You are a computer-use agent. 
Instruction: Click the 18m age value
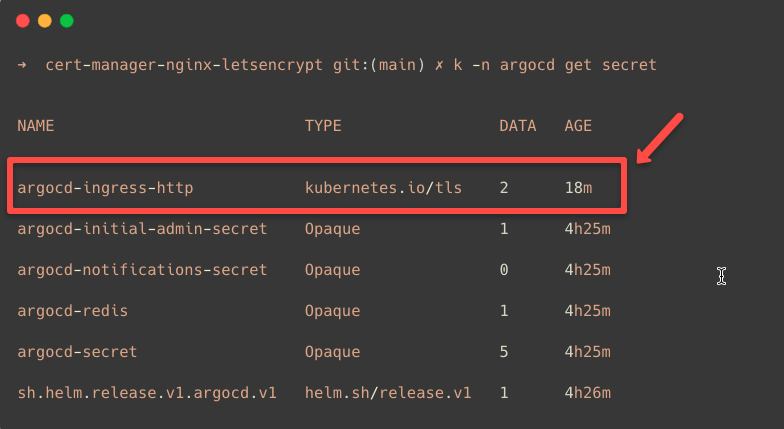pyautogui.click(x=578, y=187)
